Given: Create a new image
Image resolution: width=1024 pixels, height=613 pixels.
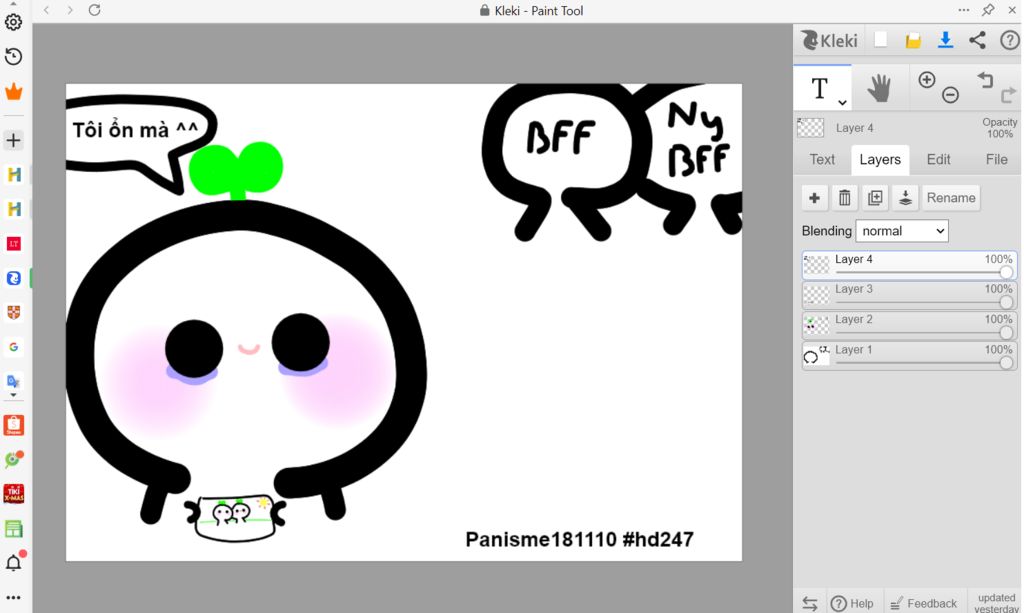Looking at the screenshot, I should (x=880, y=40).
